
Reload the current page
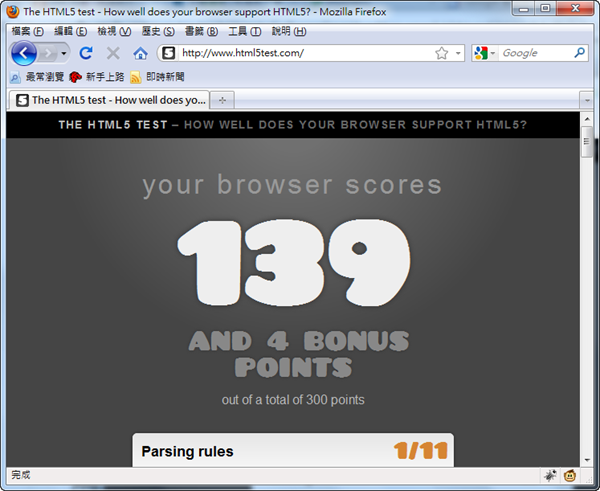coord(86,53)
